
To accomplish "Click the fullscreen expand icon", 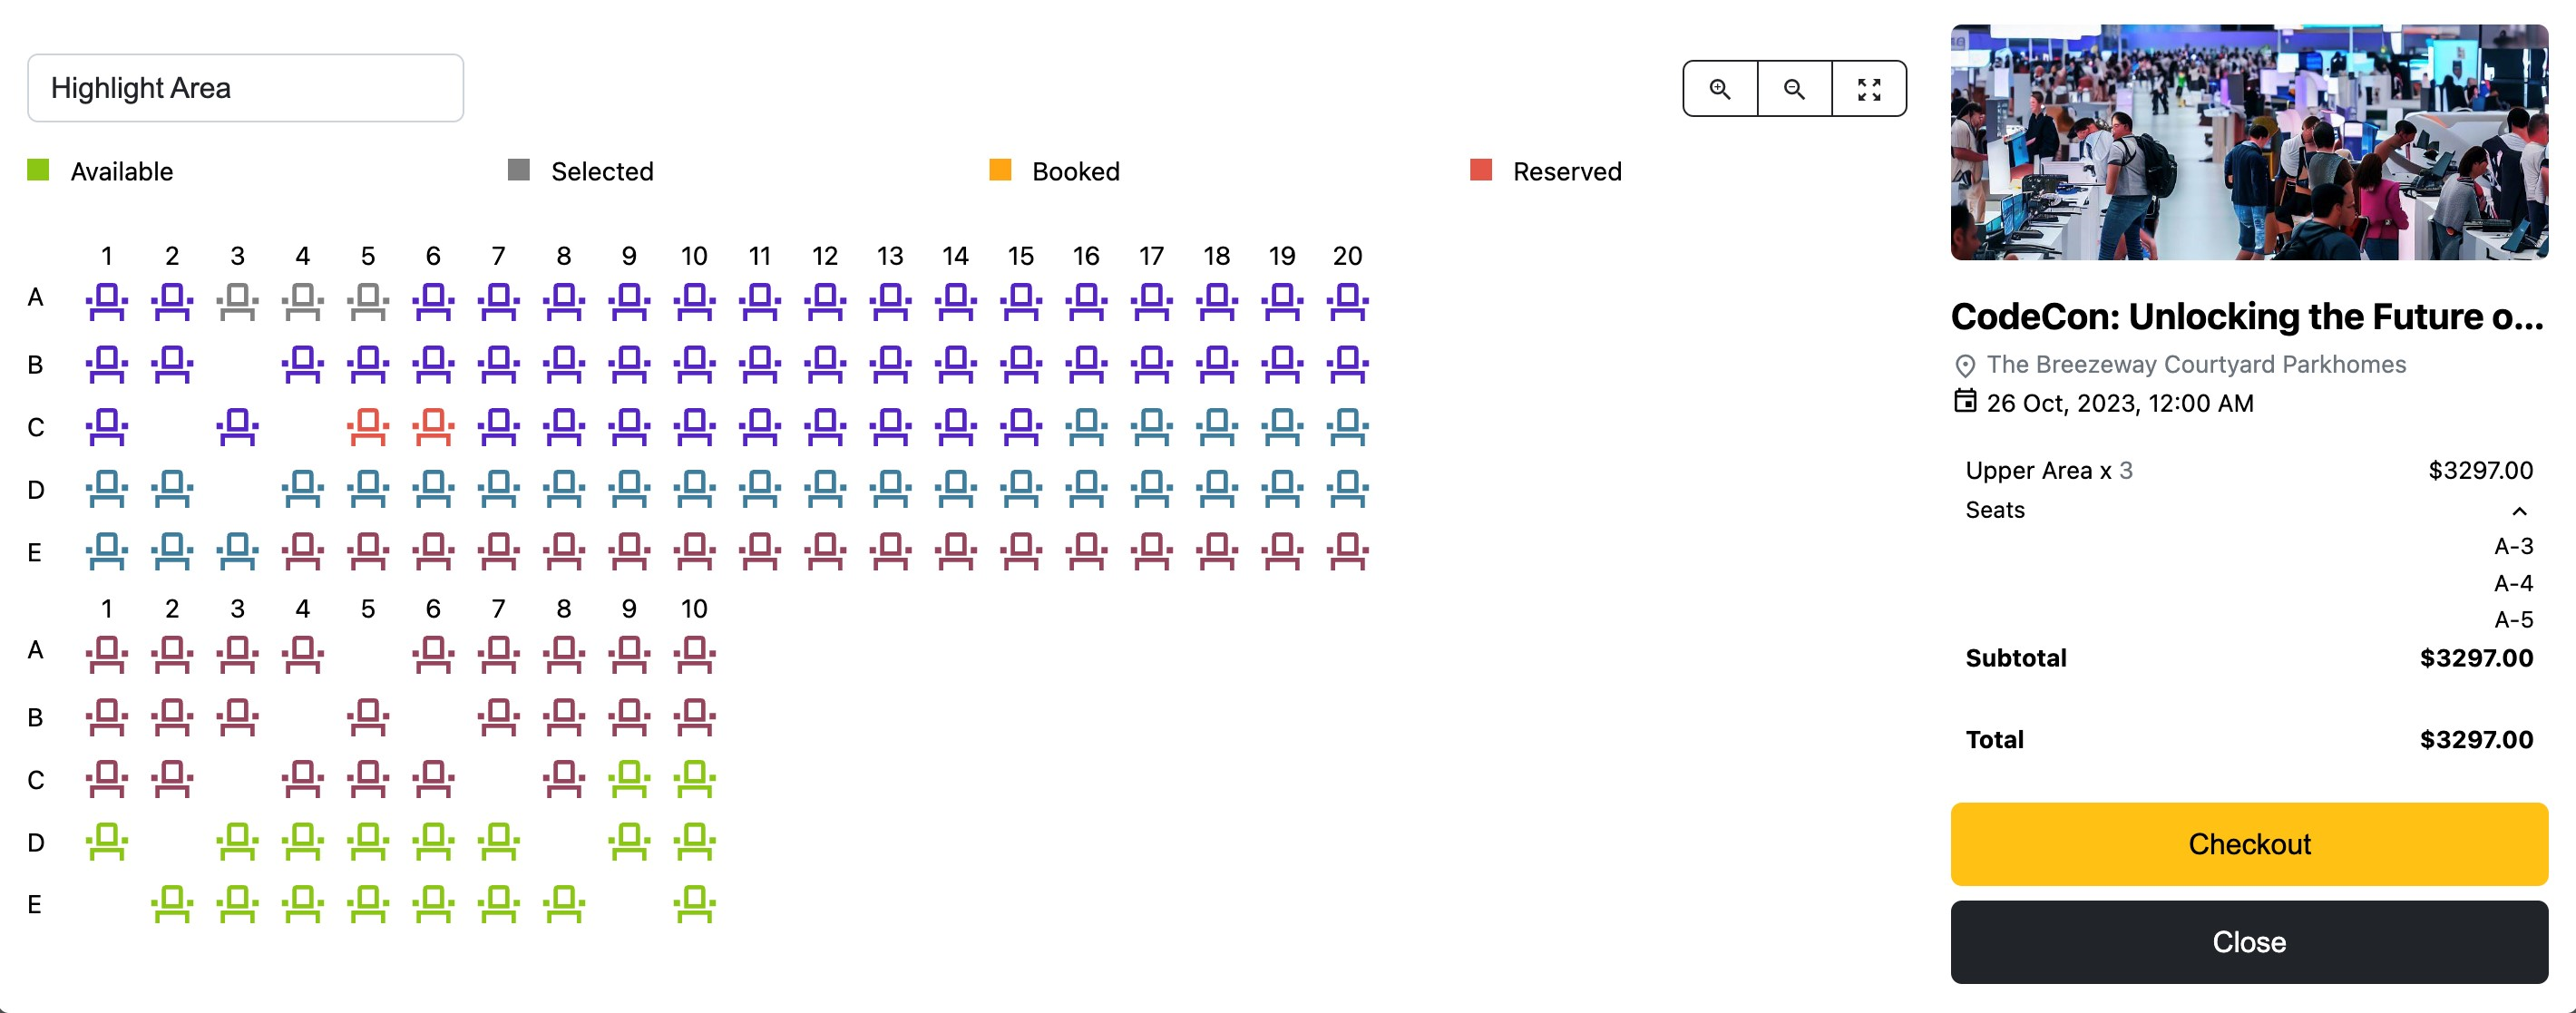I will [1868, 89].
